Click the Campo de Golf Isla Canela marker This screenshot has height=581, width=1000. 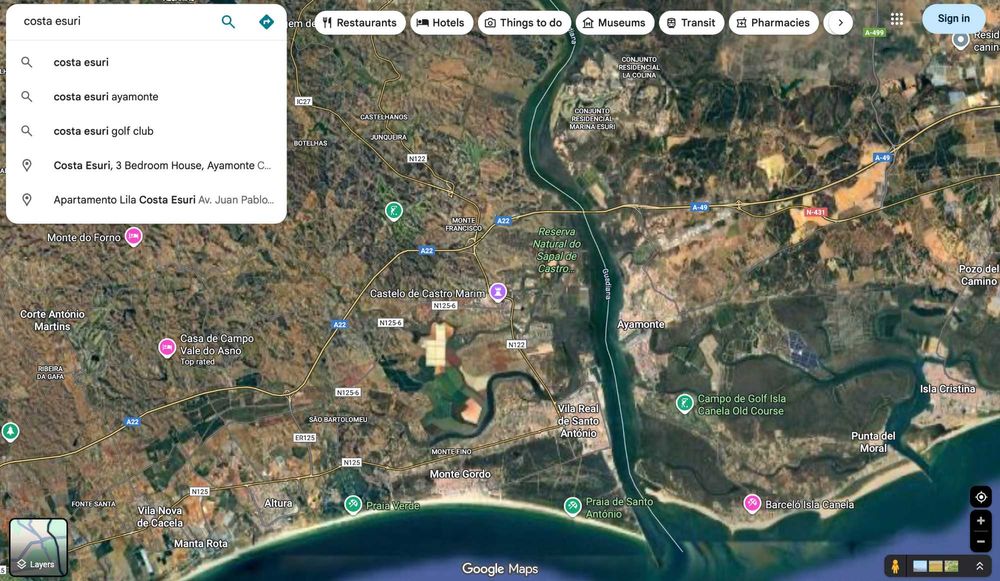click(684, 403)
